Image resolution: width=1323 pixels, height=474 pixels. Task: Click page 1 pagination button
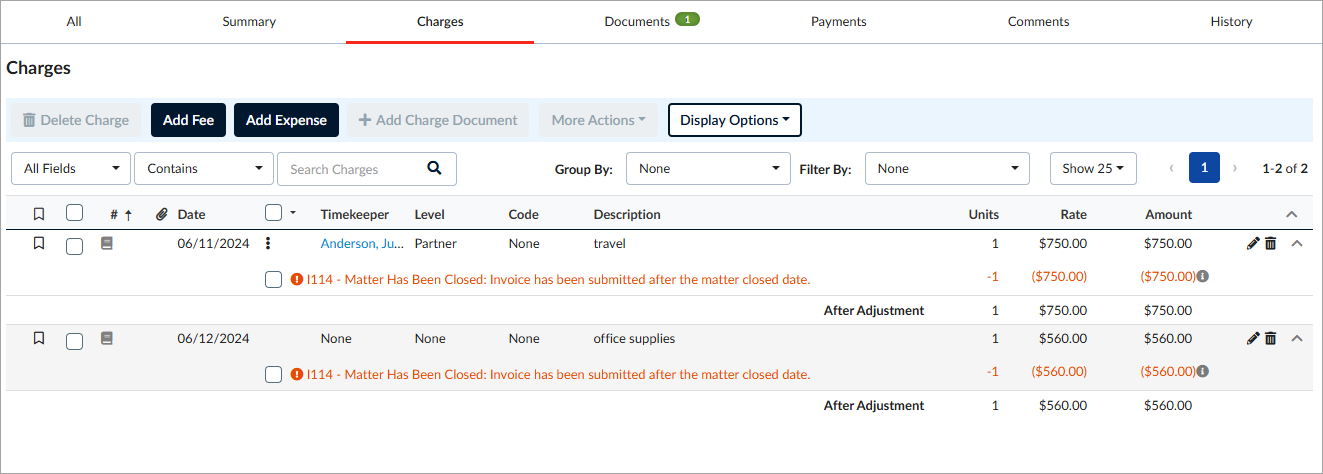(1204, 168)
